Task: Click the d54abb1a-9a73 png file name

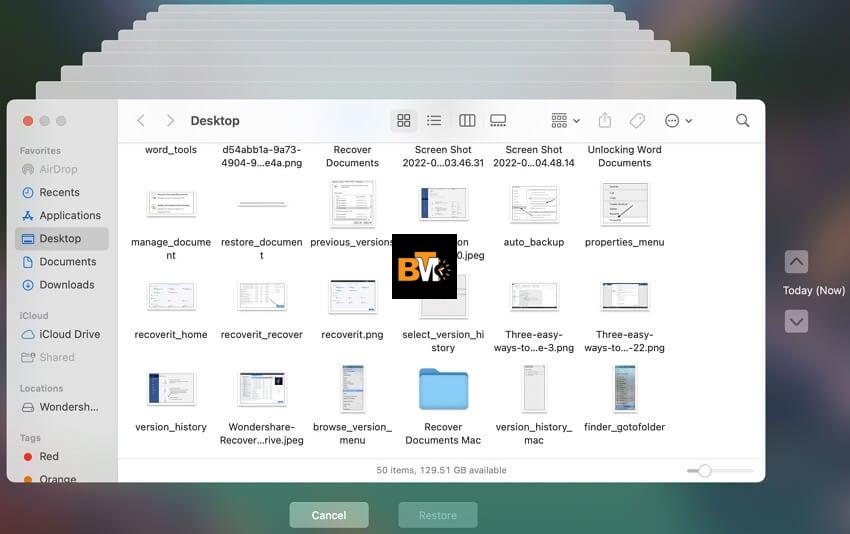Action: click(262, 156)
